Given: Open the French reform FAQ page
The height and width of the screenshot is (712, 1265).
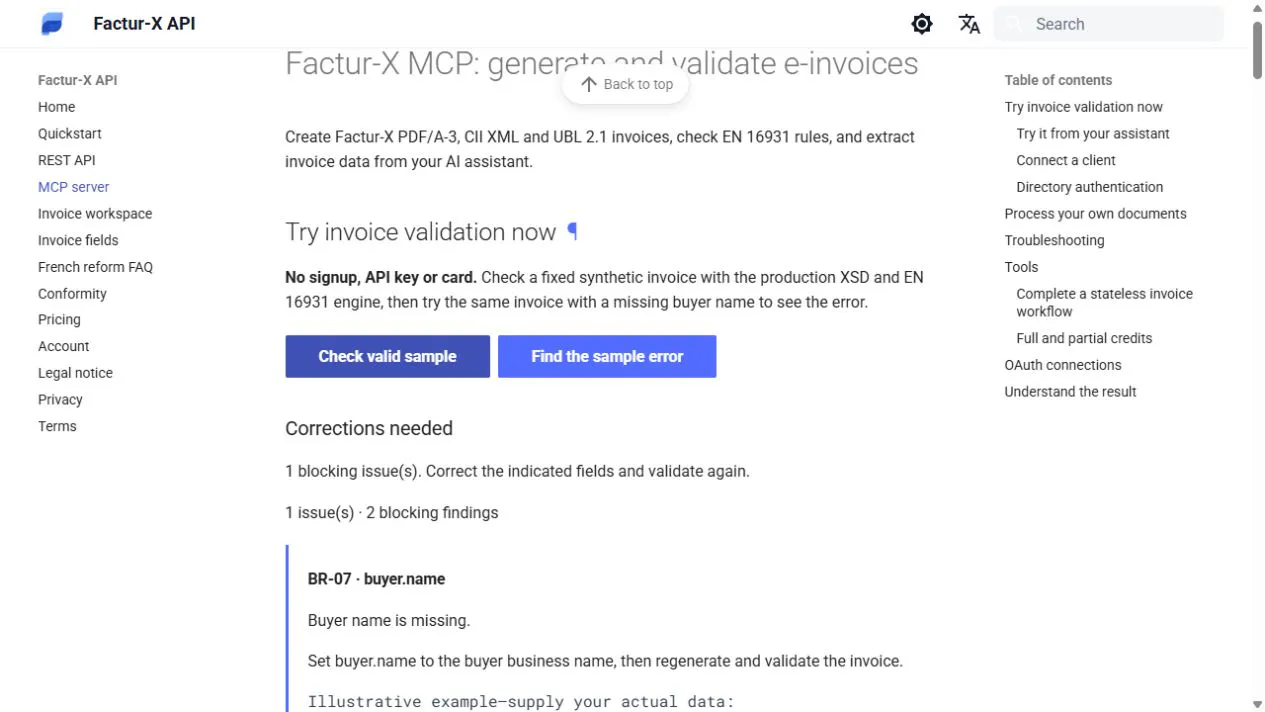Looking at the screenshot, I should coord(95,267).
